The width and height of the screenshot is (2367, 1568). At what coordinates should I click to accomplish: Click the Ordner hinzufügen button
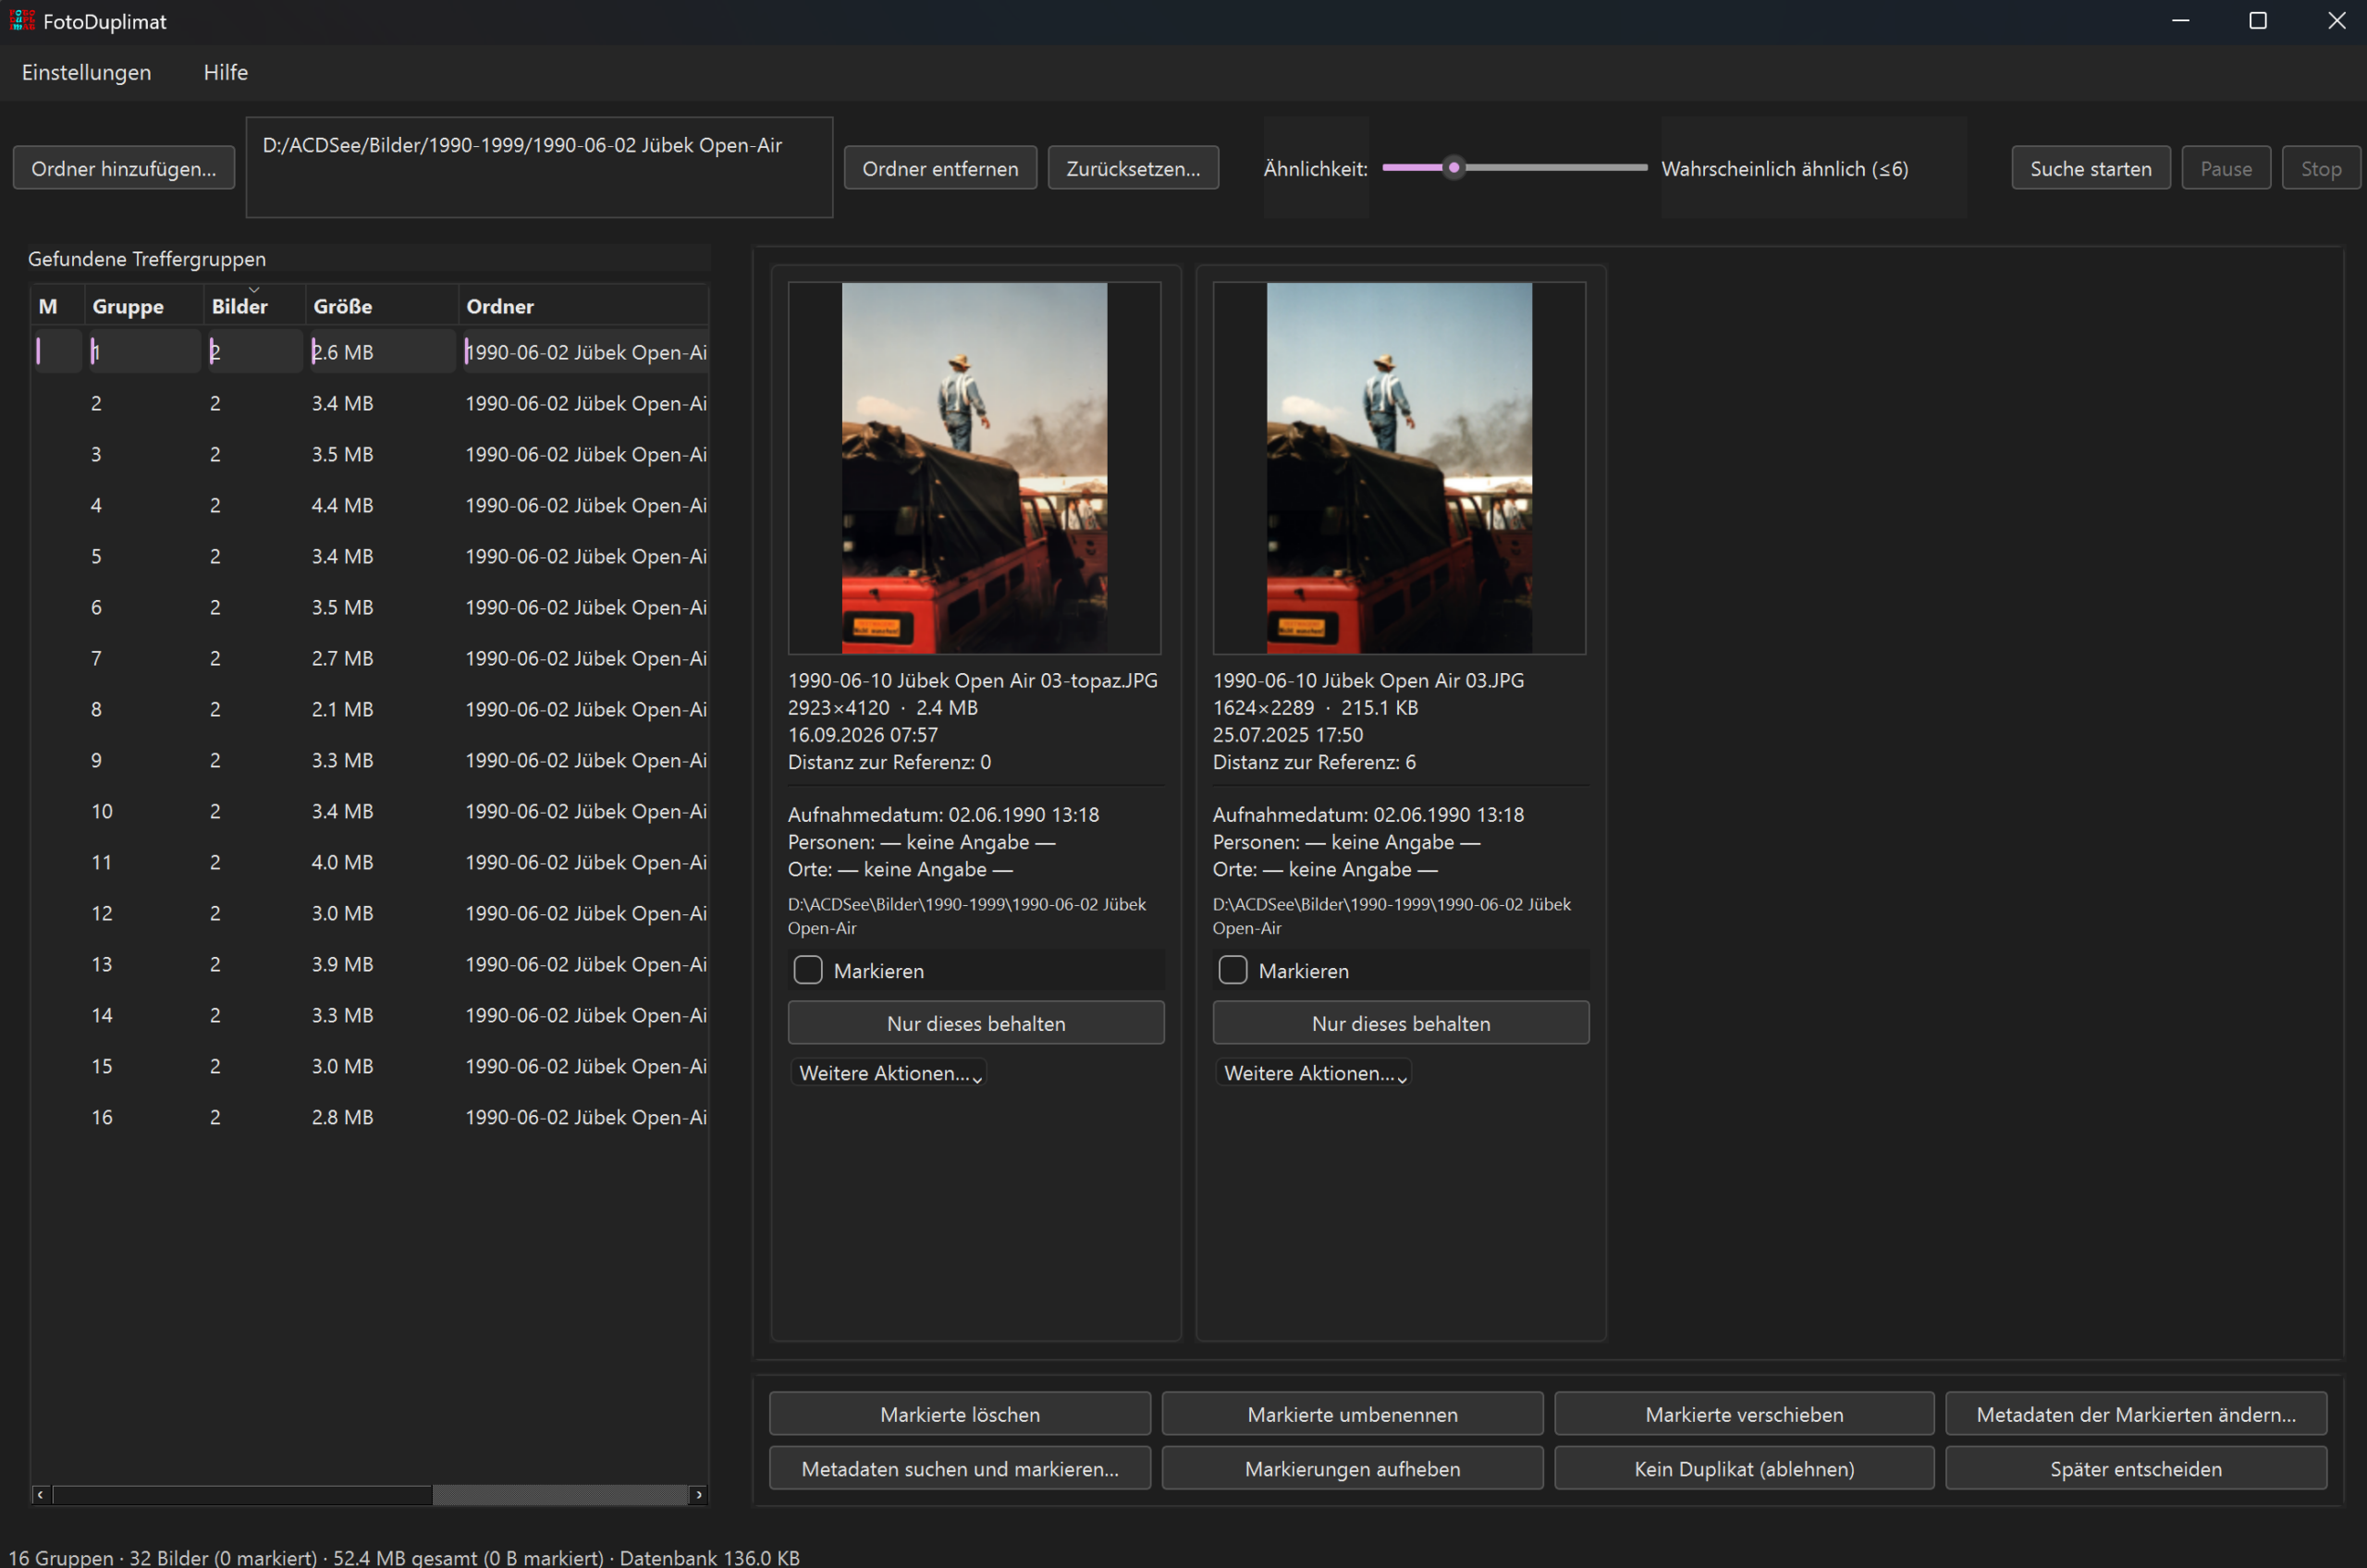124,168
